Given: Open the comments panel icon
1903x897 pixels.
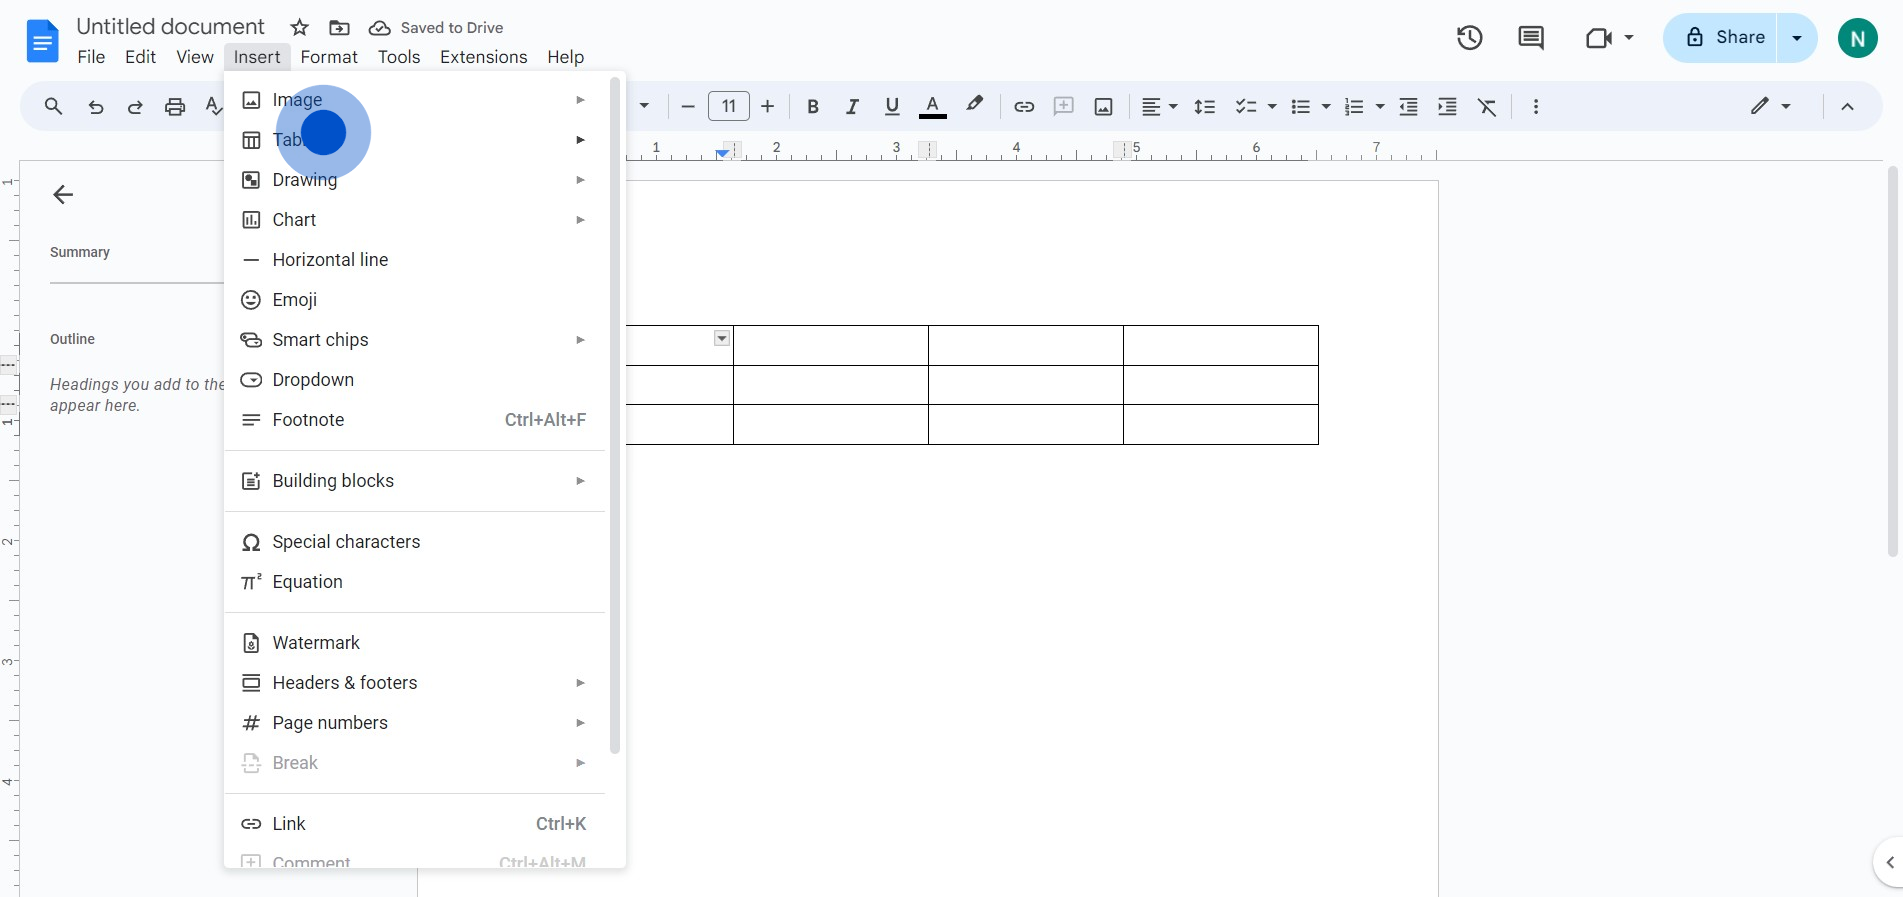Looking at the screenshot, I should click(1530, 38).
